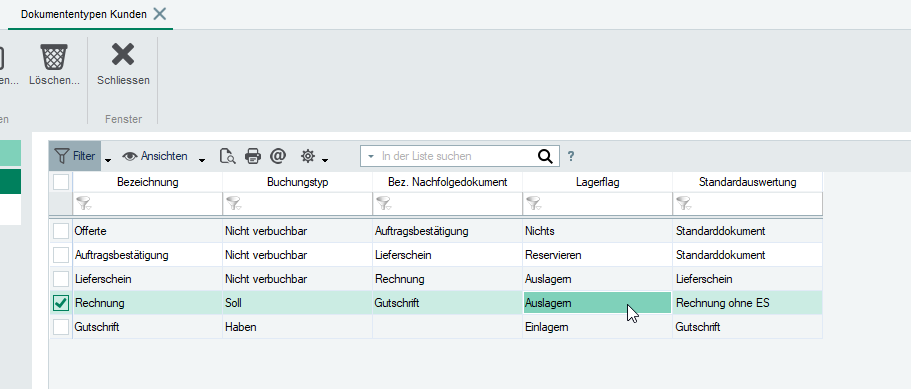
Task: Expand the Ansichten dropdown arrow
Action: click(202, 160)
